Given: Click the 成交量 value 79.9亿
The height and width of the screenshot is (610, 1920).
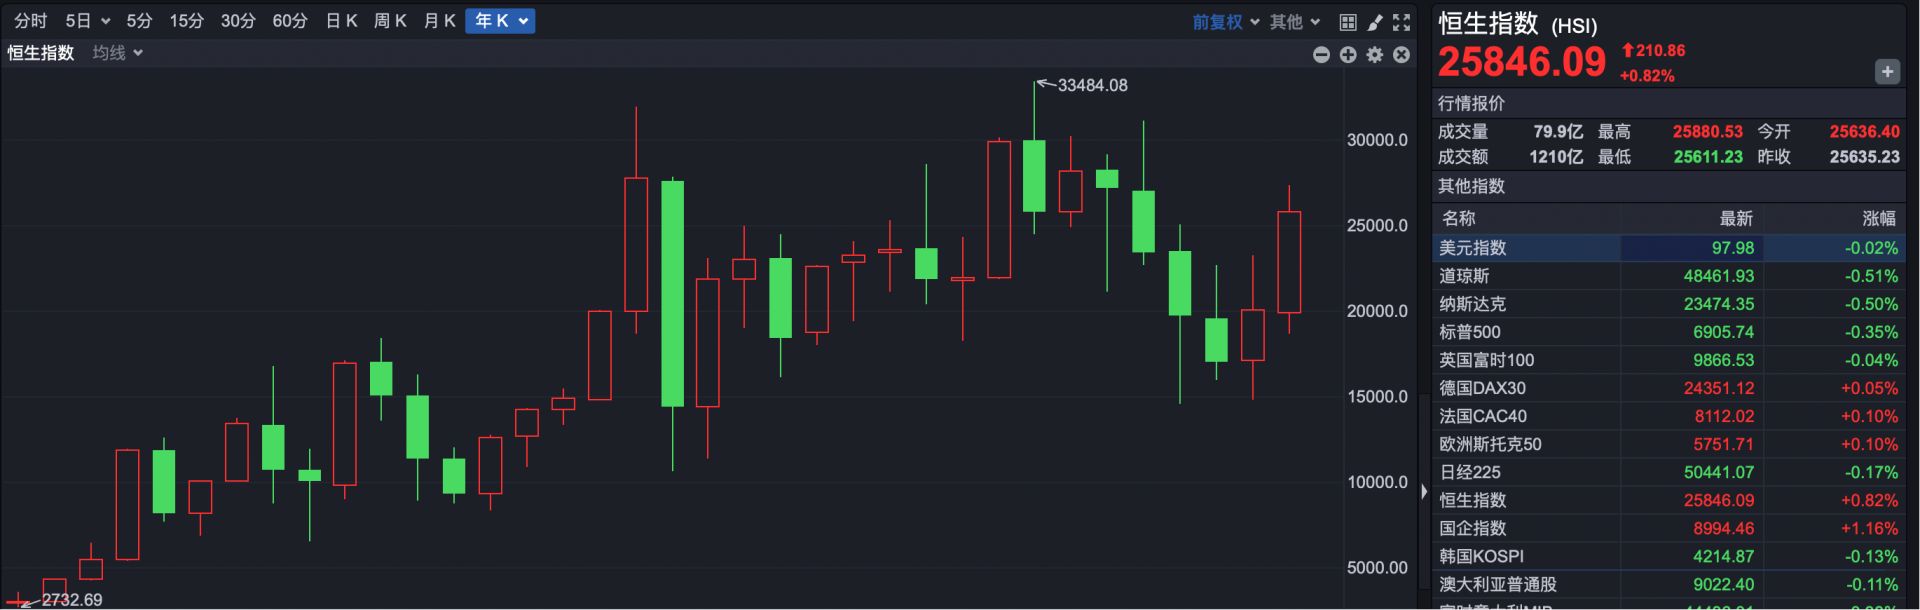Looking at the screenshot, I should pos(1558,132).
